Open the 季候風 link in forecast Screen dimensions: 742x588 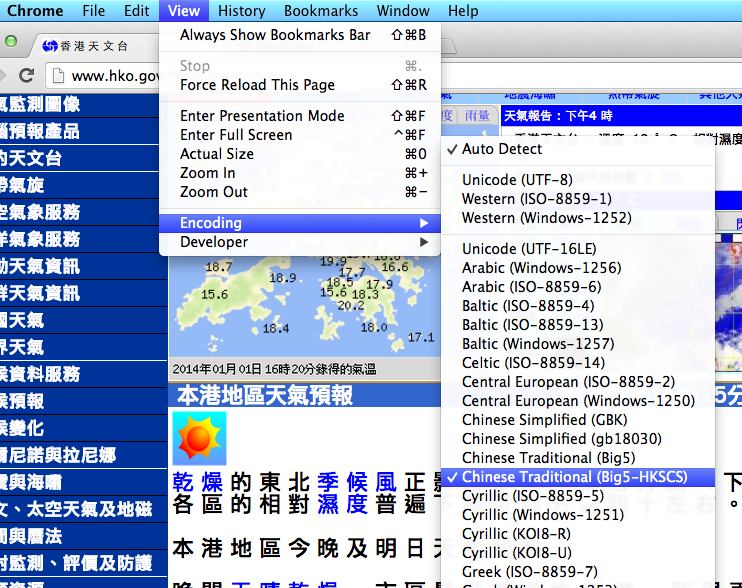pos(357,483)
